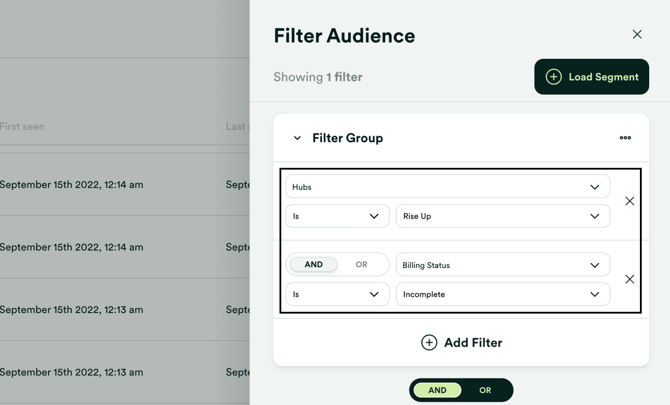The height and width of the screenshot is (405, 670).
Task: Open the Is operator dropdown for Billing Status
Action: 337,294
